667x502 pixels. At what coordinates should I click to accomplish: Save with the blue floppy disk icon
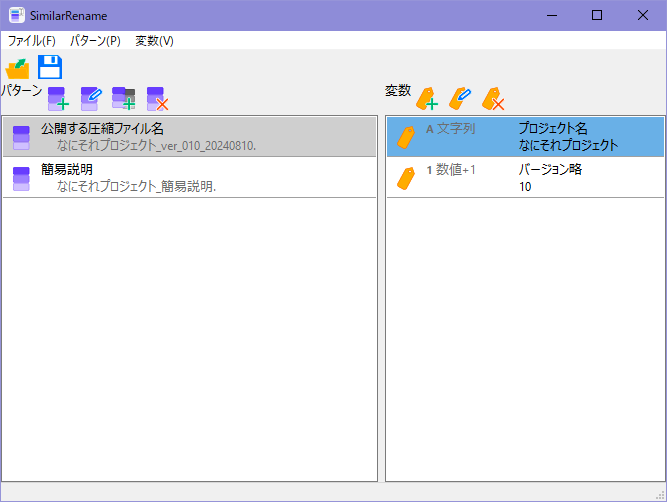50,67
